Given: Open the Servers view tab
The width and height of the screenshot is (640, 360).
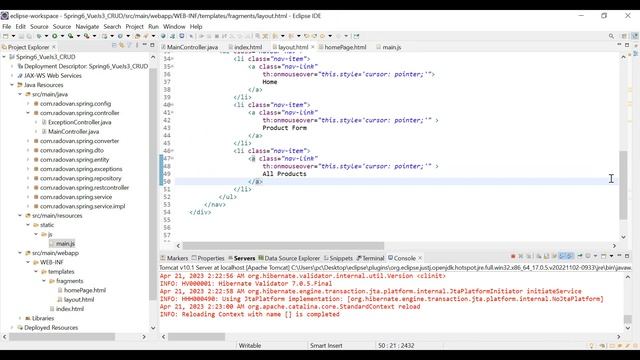Looking at the screenshot, I should point(241,258).
